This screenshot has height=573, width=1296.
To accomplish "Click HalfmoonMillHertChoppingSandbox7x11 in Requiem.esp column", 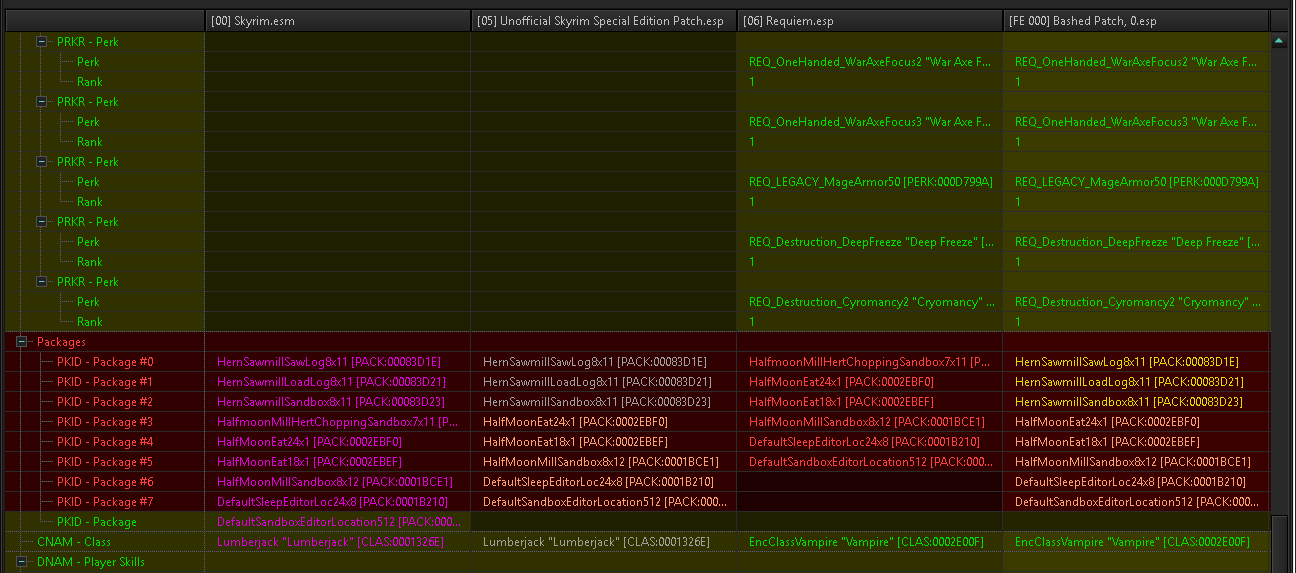I will tap(870, 362).
